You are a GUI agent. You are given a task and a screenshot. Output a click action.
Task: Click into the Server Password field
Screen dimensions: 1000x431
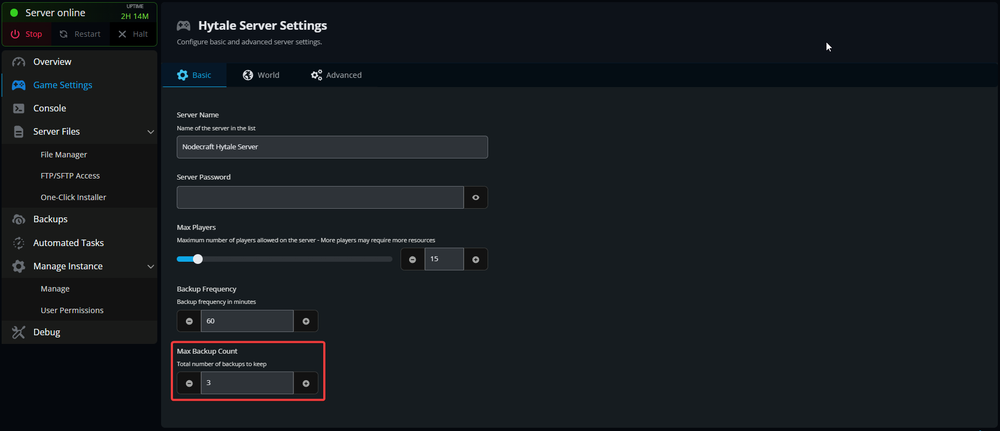point(320,198)
